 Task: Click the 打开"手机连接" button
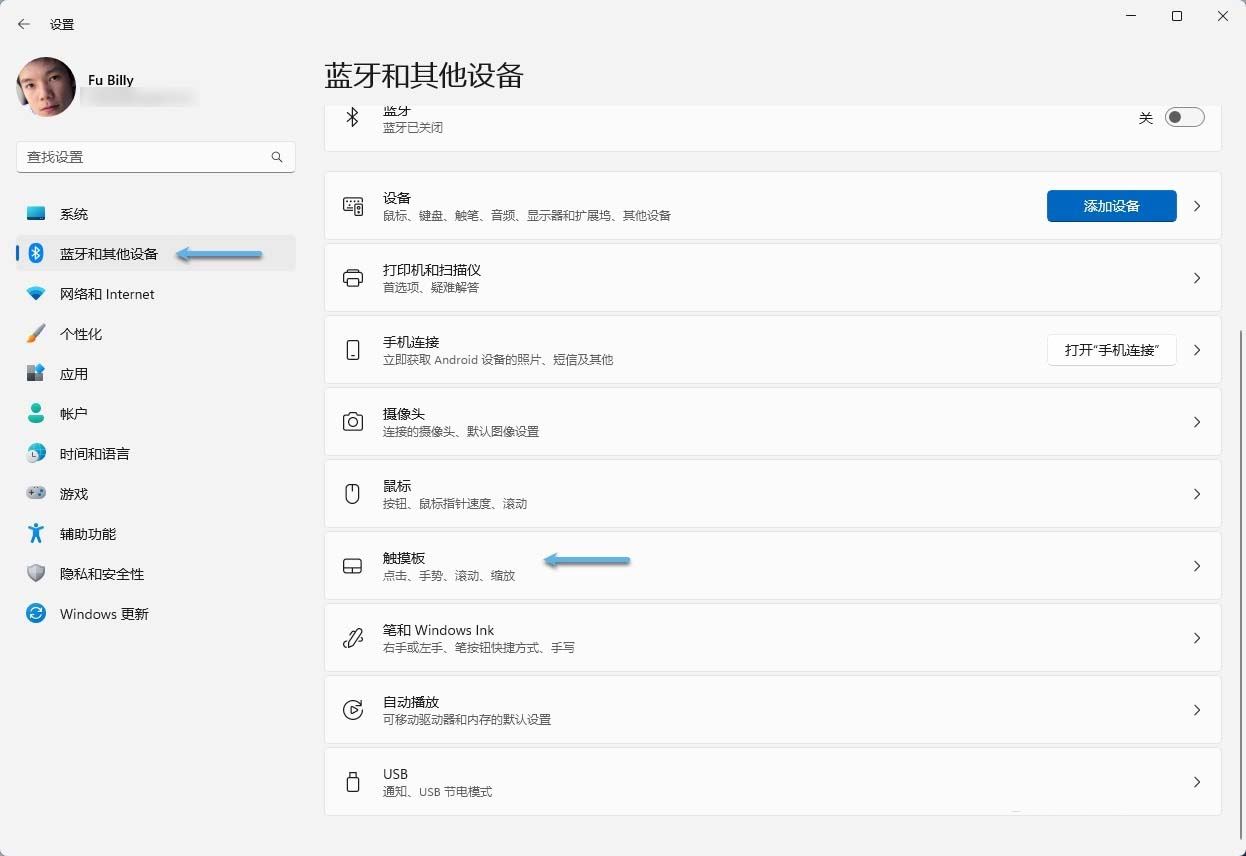tap(1111, 350)
